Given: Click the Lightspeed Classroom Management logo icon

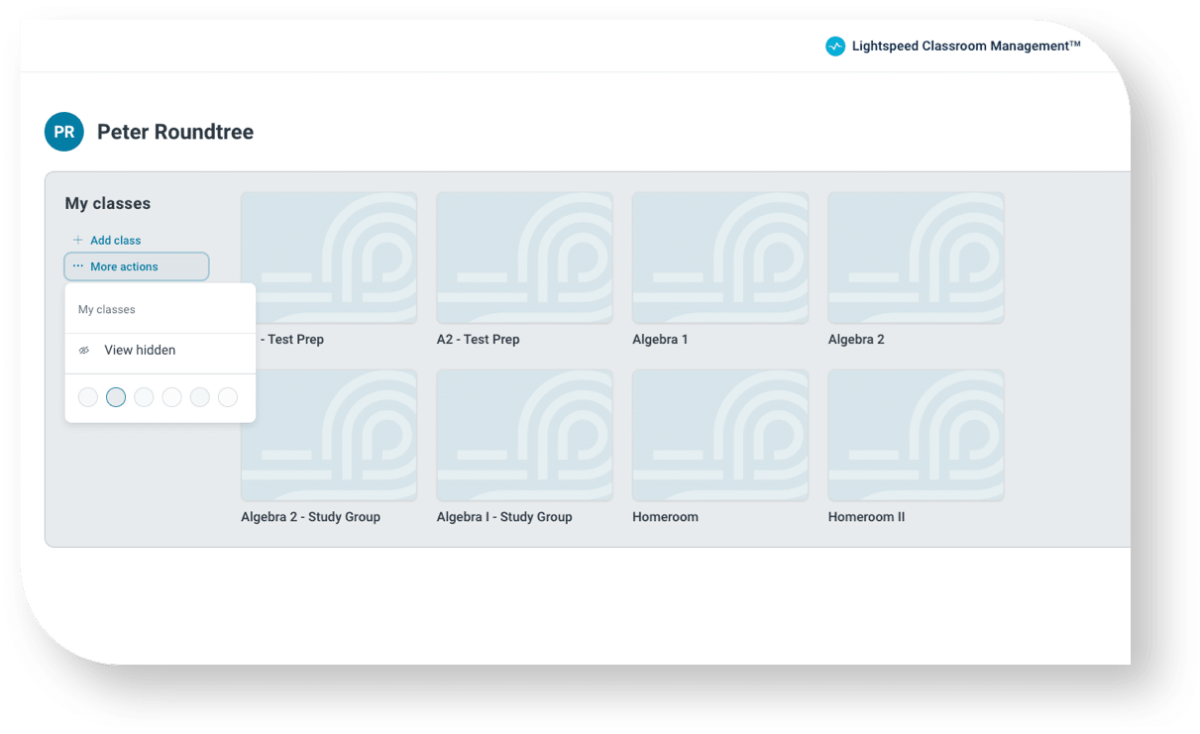Looking at the screenshot, I should [835, 46].
